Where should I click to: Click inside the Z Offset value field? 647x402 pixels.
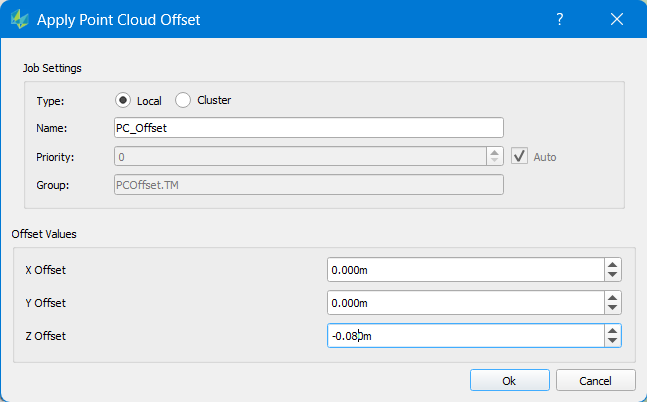[465, 336]
